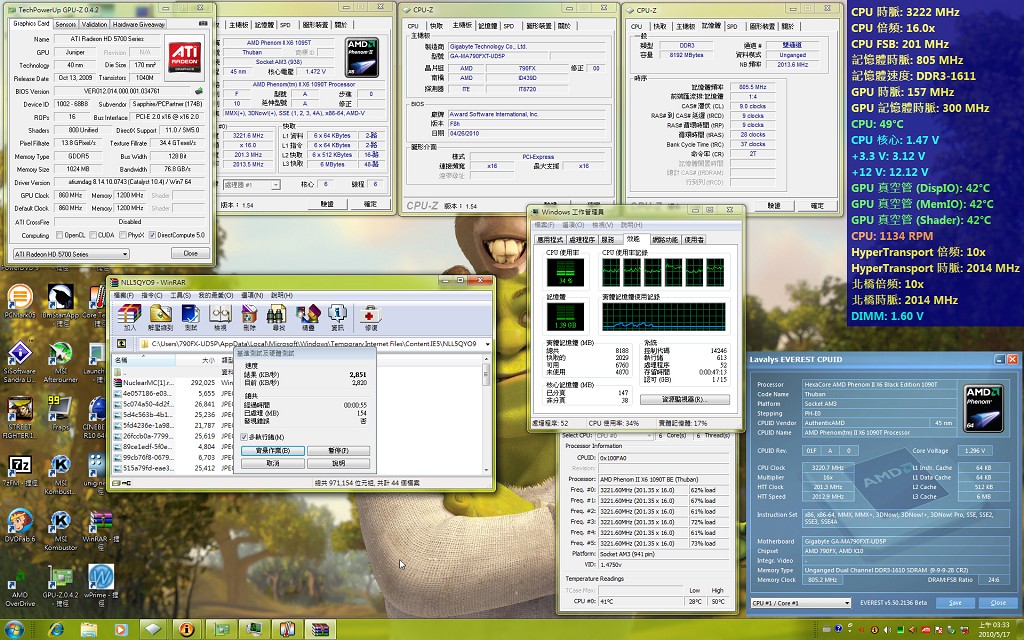Open GPU-Z ATI Radeon HD 5700 dropdown
This screenshot has width=1024, height=640.
coord(71,254)
